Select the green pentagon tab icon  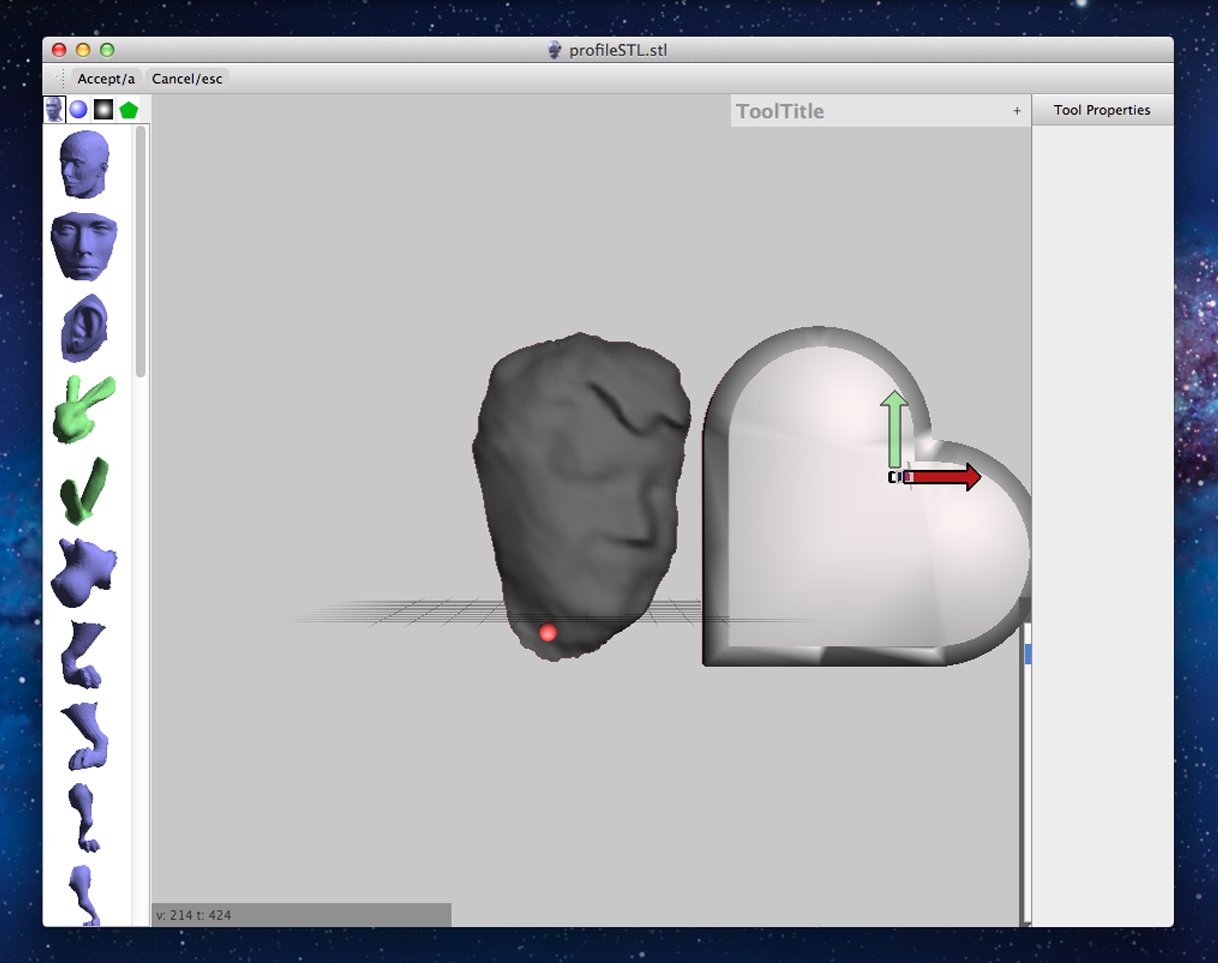coord(128,110)
